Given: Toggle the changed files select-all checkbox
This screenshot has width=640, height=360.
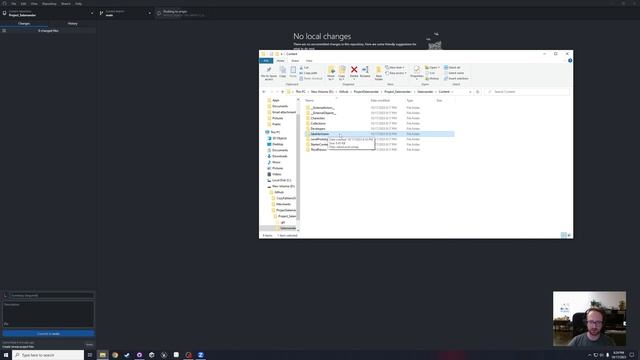Looking at the screenshot, I should click(4, 31).
